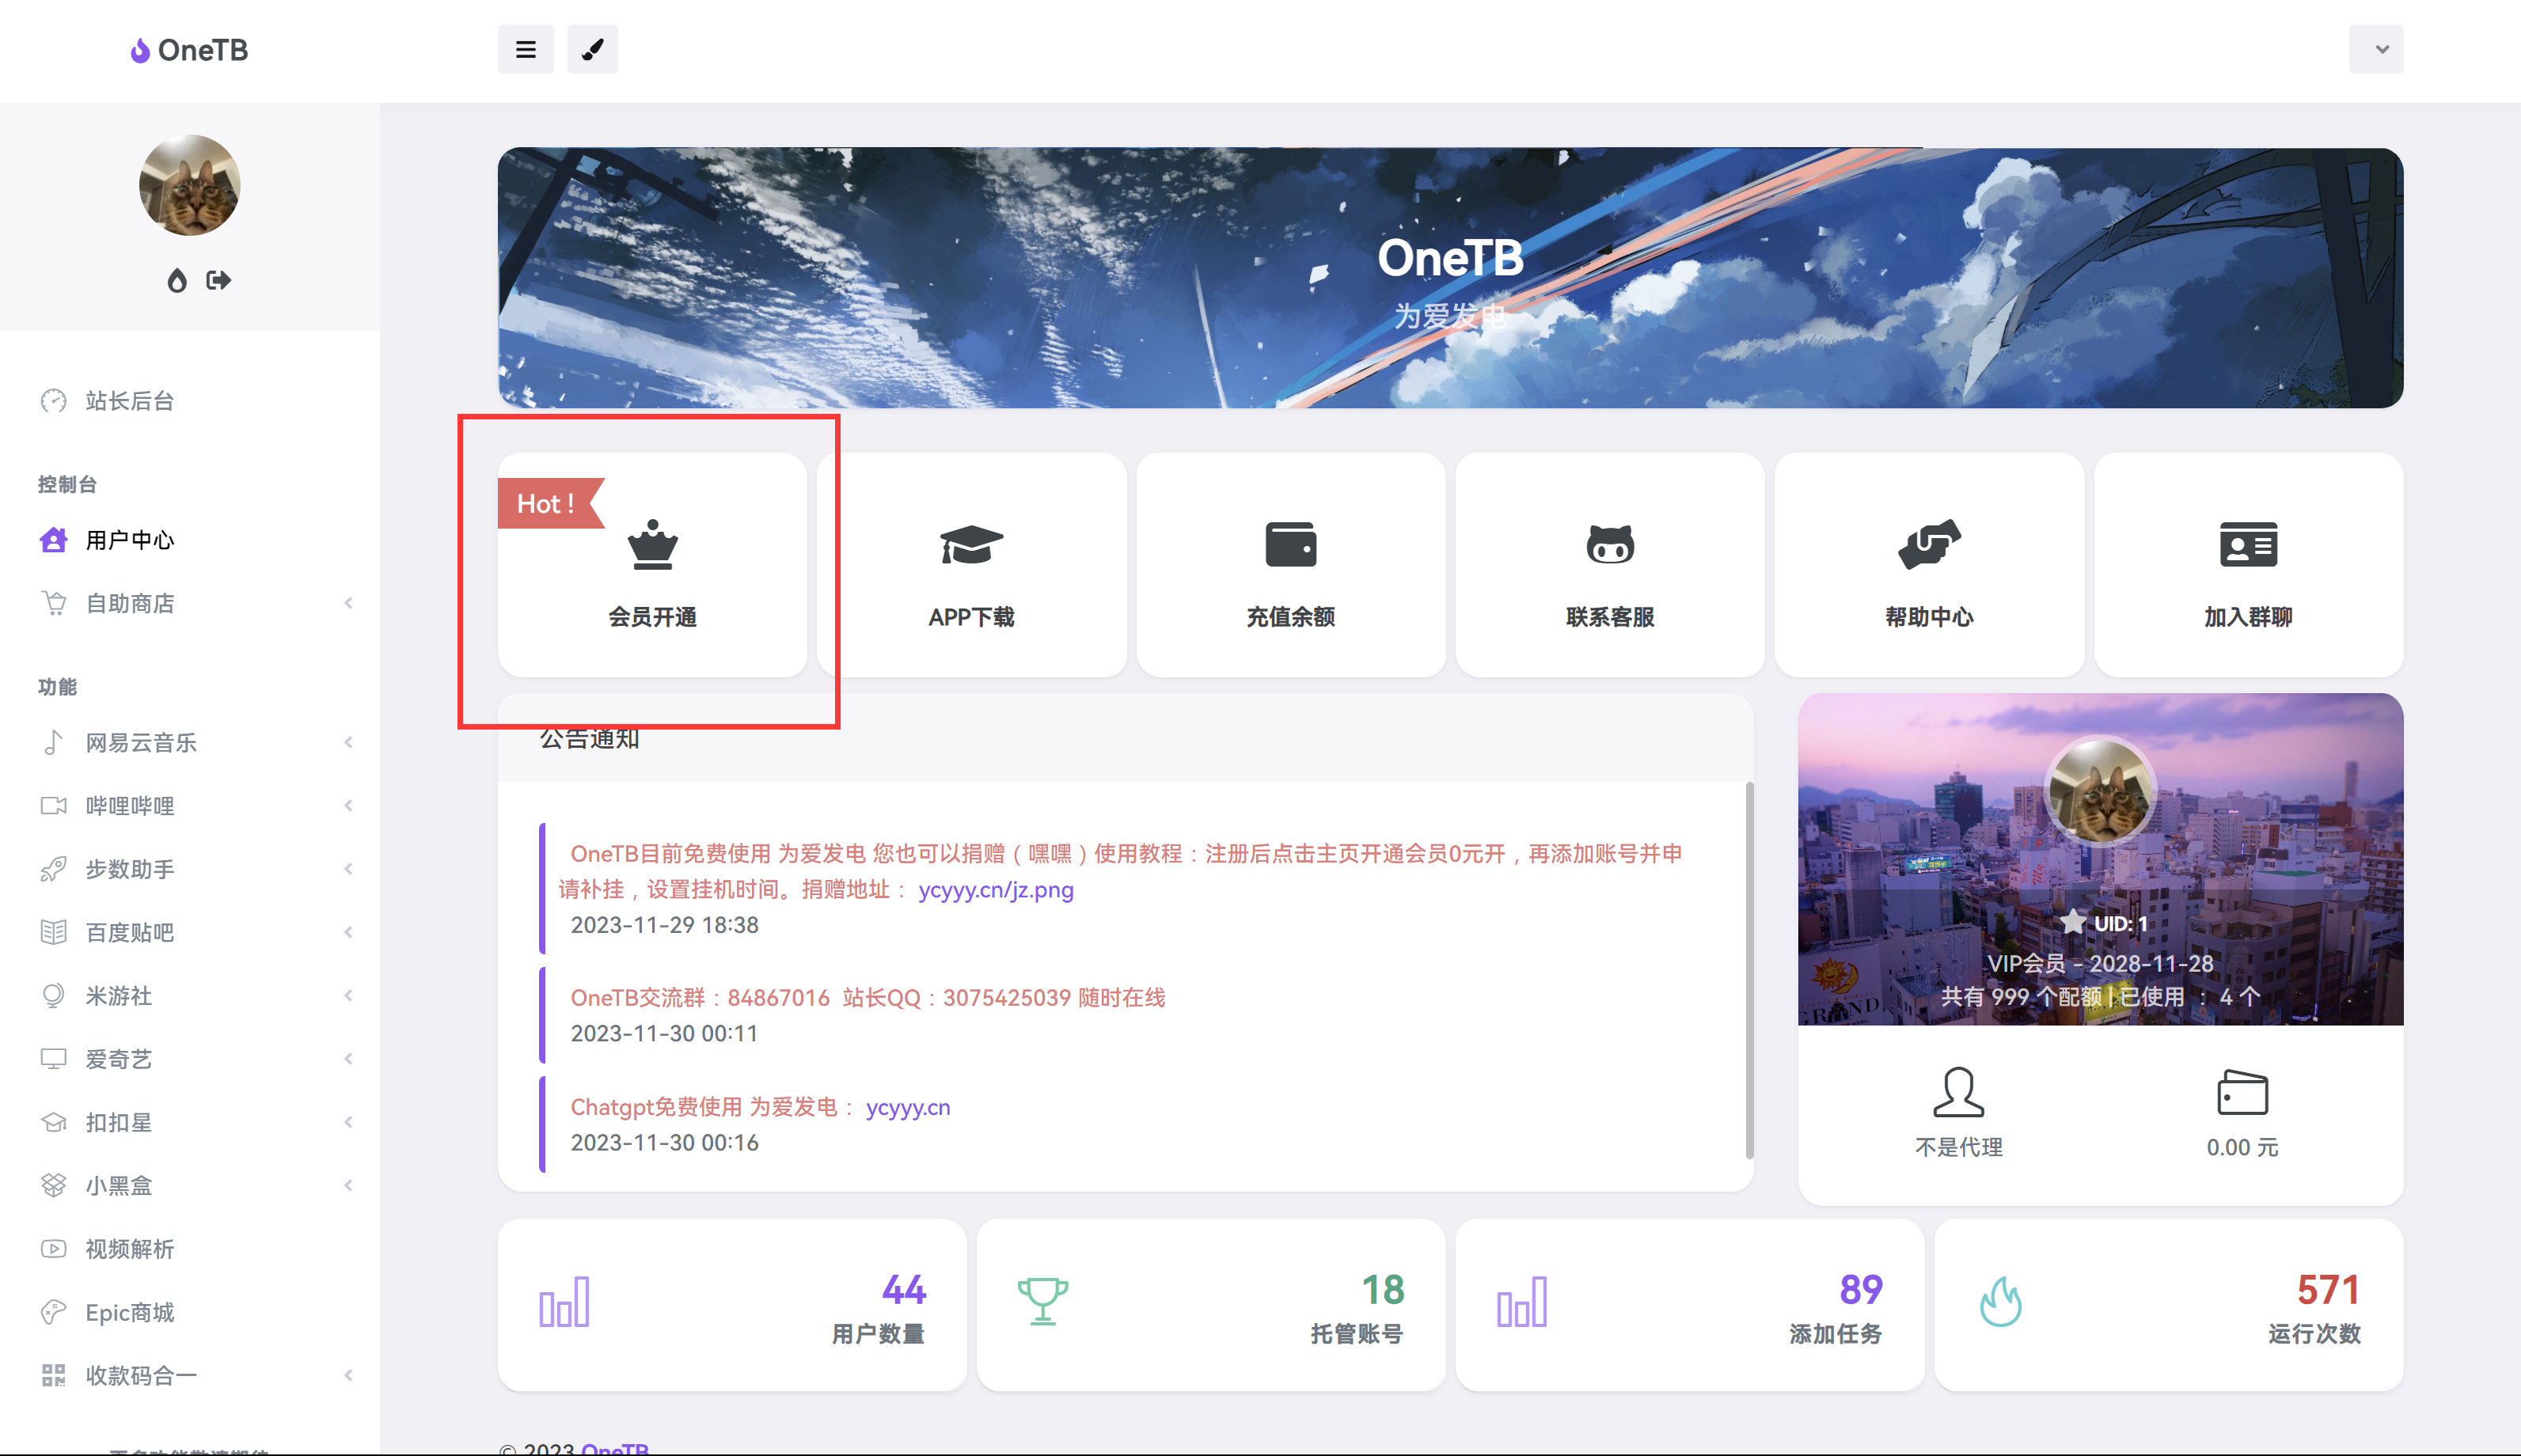
Task: Open the 充值余额 wallet card
Action: click(1290, 566)
